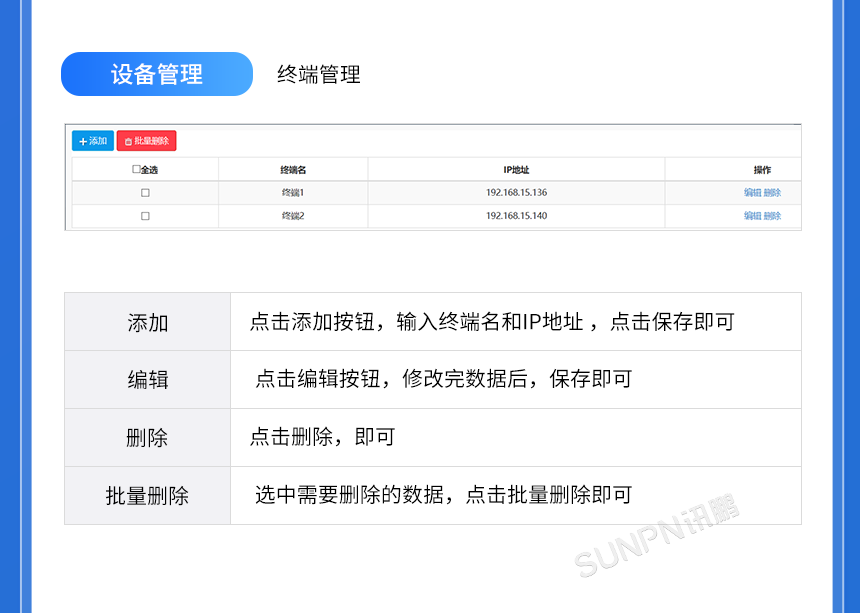Viewport: 860px width, 613px height.
Task: Click the 终端1 name cell
Action: (293, 192)
